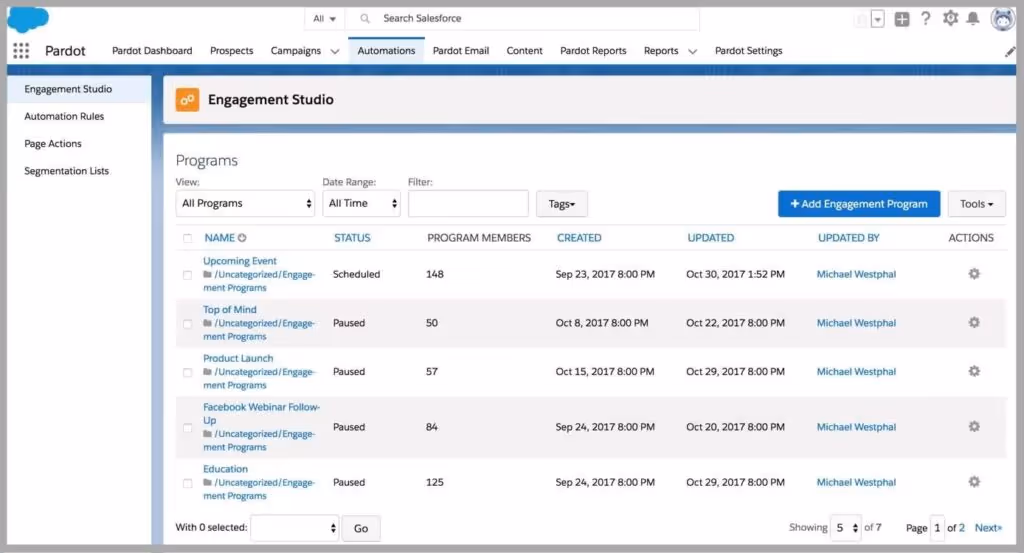Select the Product Launch row checkbox
The image size is (1024, 553).
187,372
